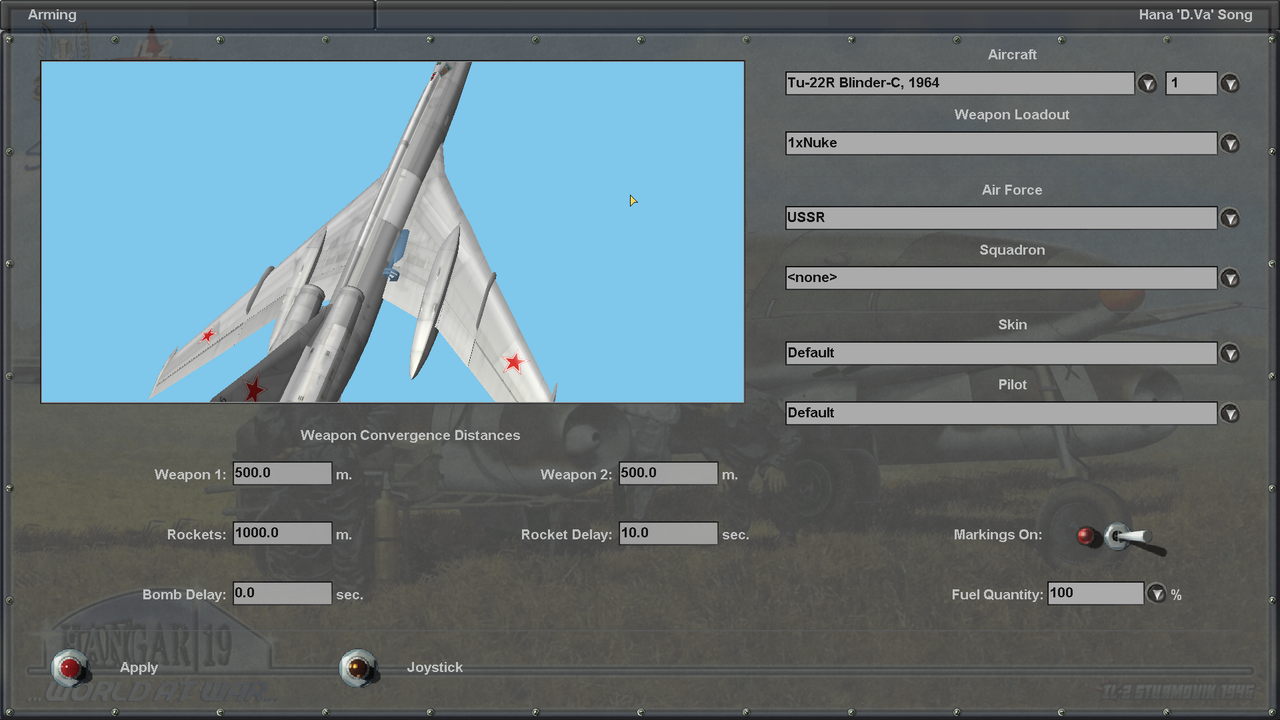This screenshot has height=720, width=1280.
Task: Open the aircraft number dropdown arrow
Action: click(1230, 83)
